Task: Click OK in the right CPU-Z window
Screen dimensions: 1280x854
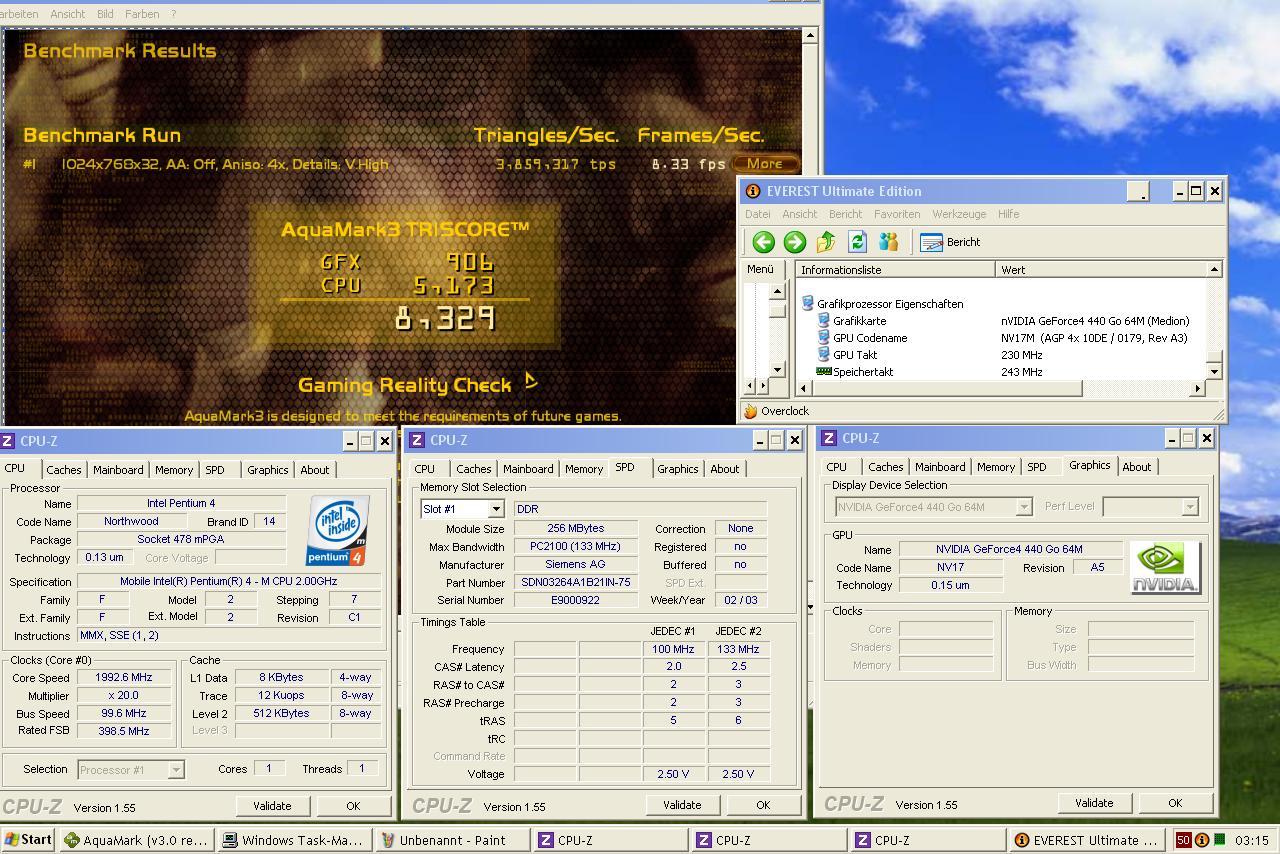Action: (x=1175, y=803)
